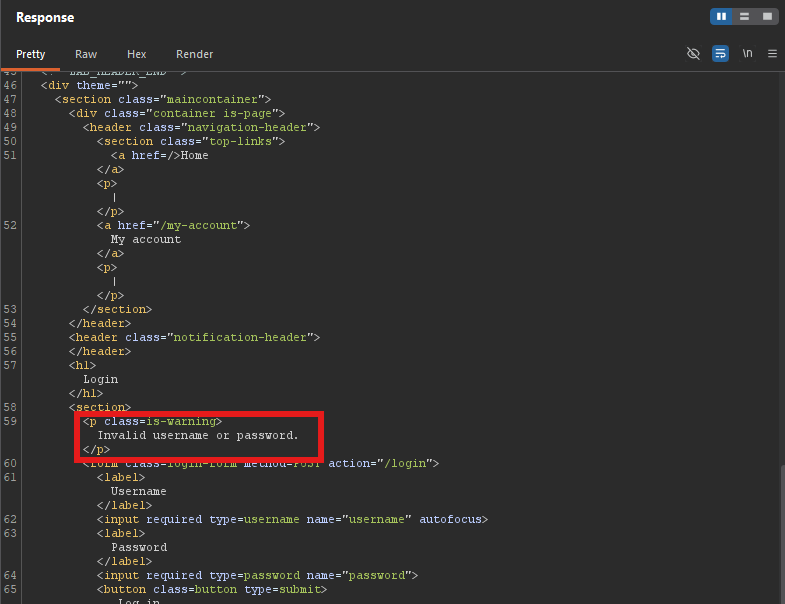Click the text 'Invalid username or password.'
Image resolution: width=785 pixels, height=604 pixels.
click(198, 435)
